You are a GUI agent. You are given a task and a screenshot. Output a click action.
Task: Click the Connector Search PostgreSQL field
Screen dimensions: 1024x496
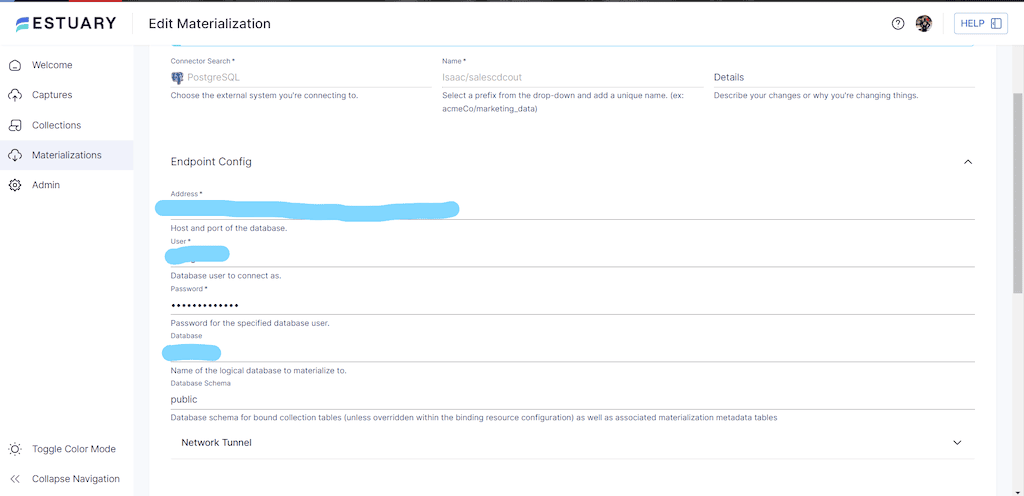click(x=301, y=77)
